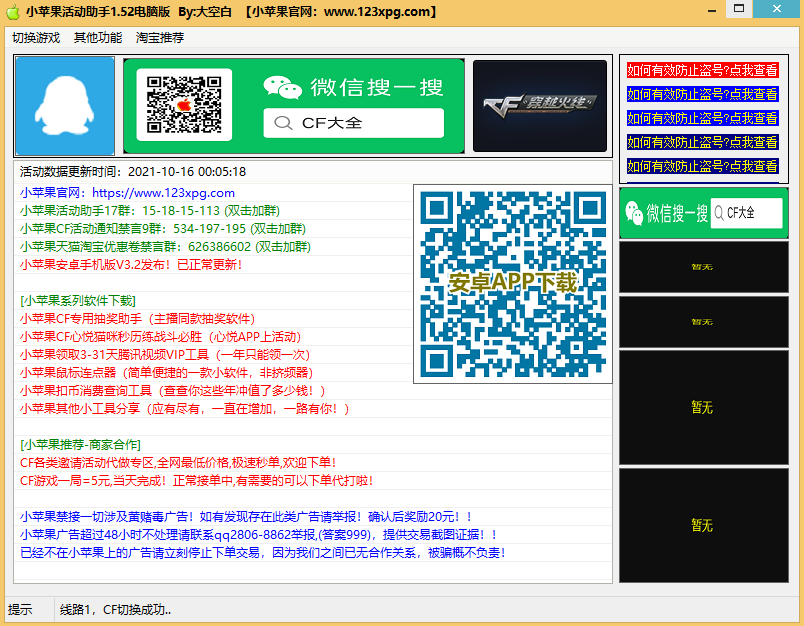Viewport: 804px width, 626px height.
Task: Open the 淘宝推荐 menu
Action: click(160, 37)
